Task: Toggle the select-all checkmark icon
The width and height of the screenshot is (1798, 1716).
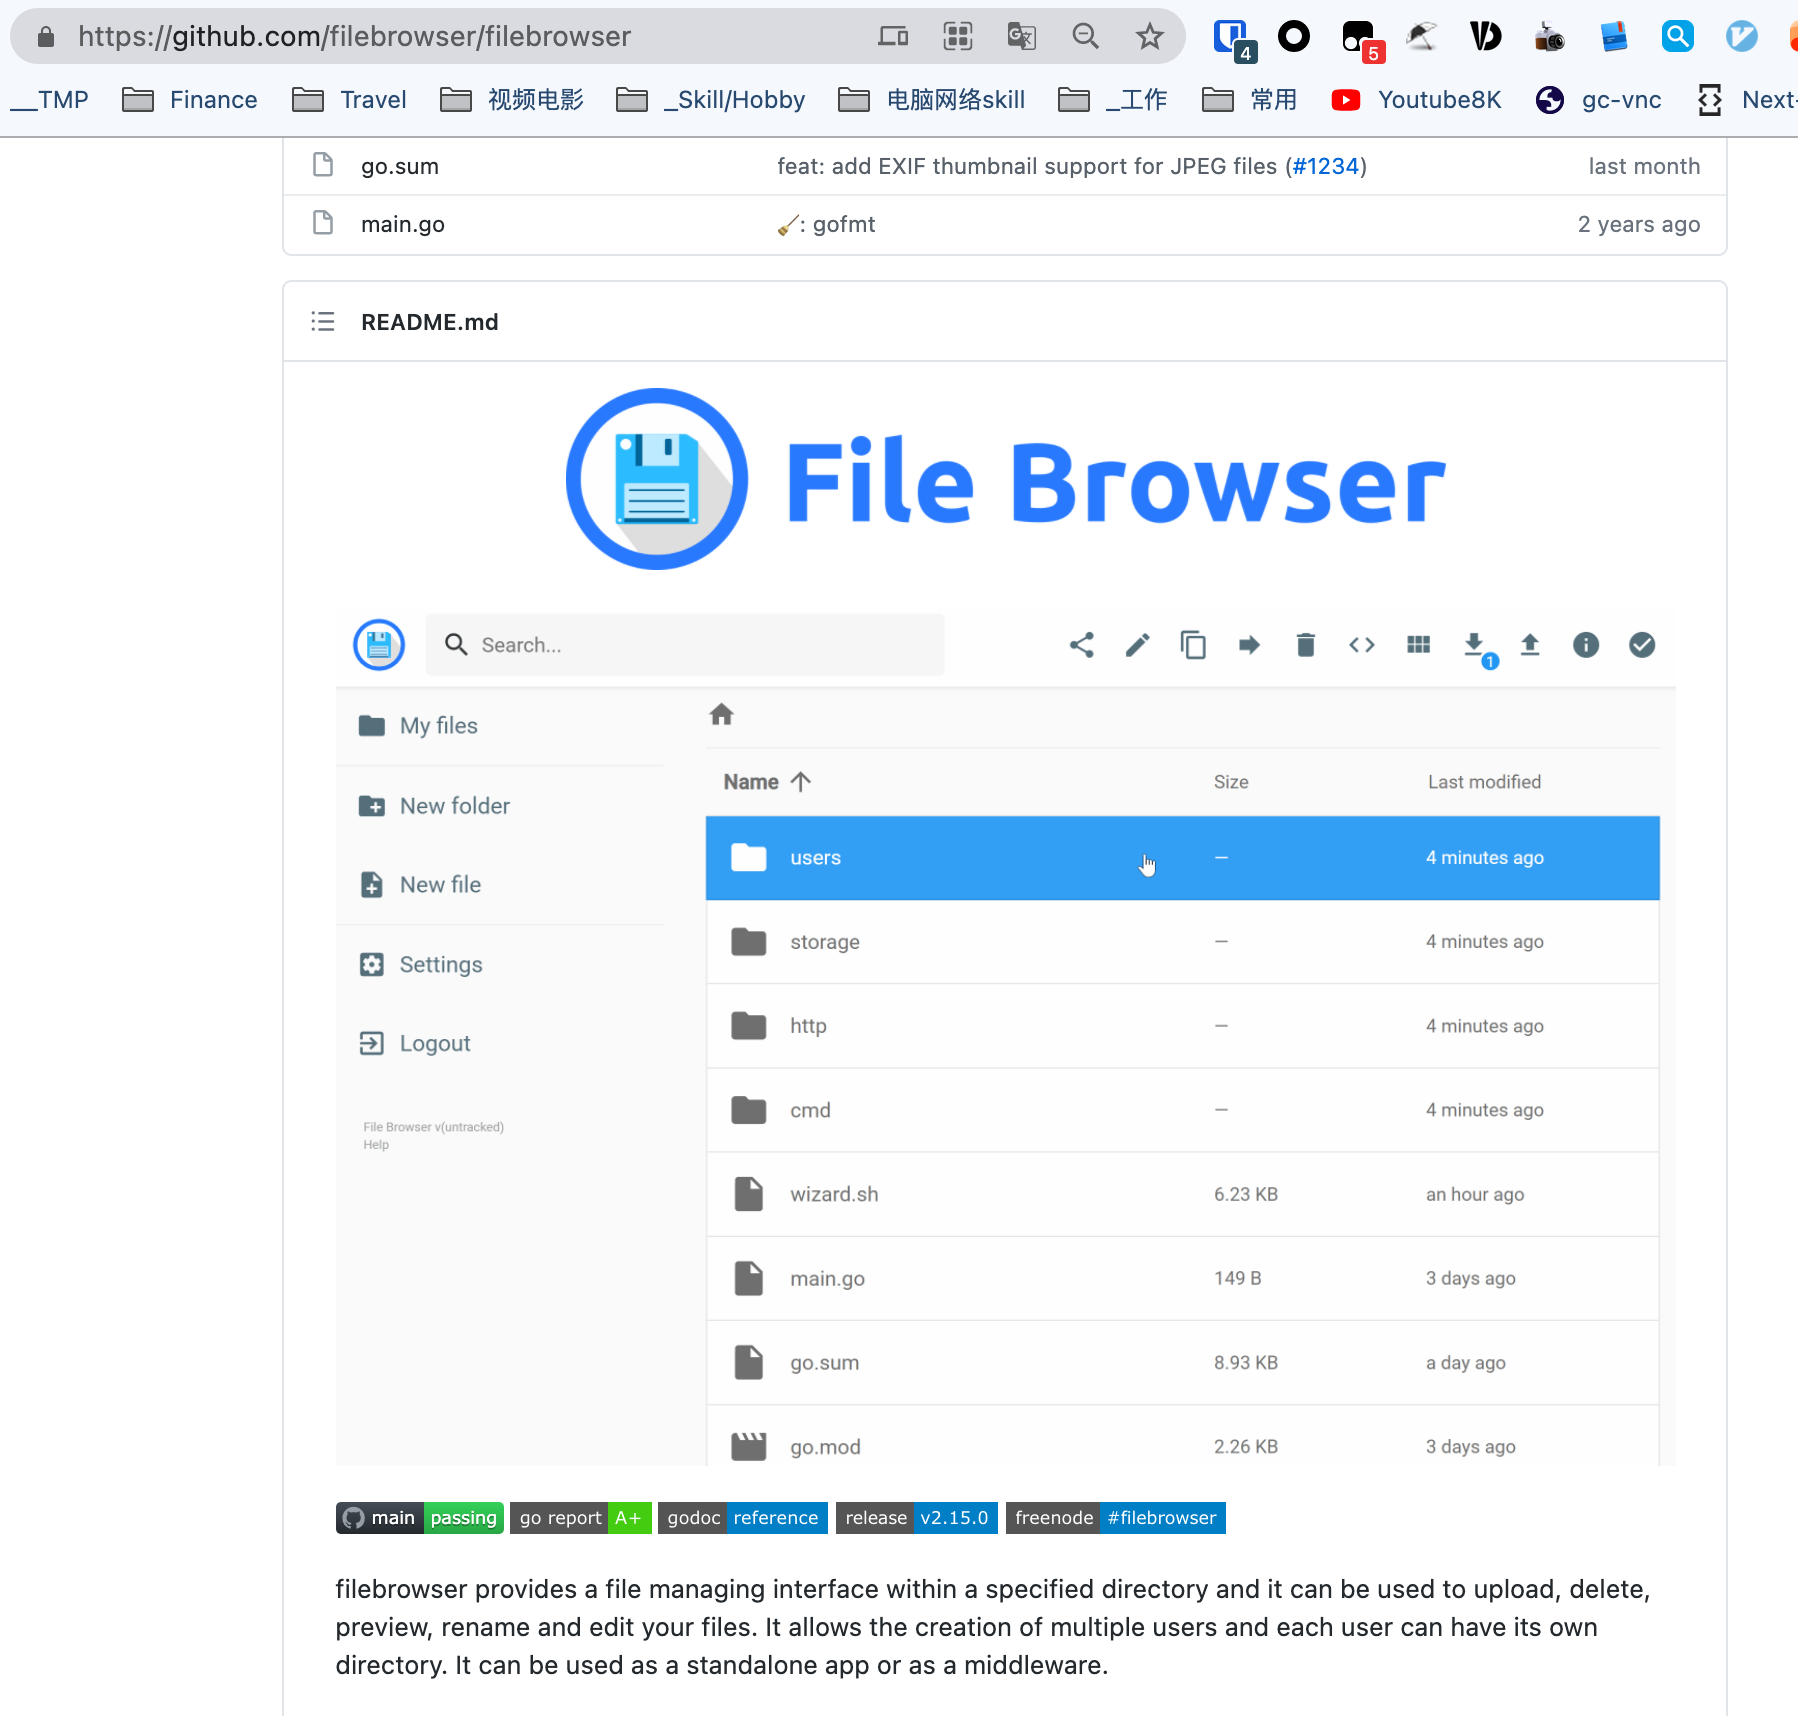Action: tap(1642, 645)
